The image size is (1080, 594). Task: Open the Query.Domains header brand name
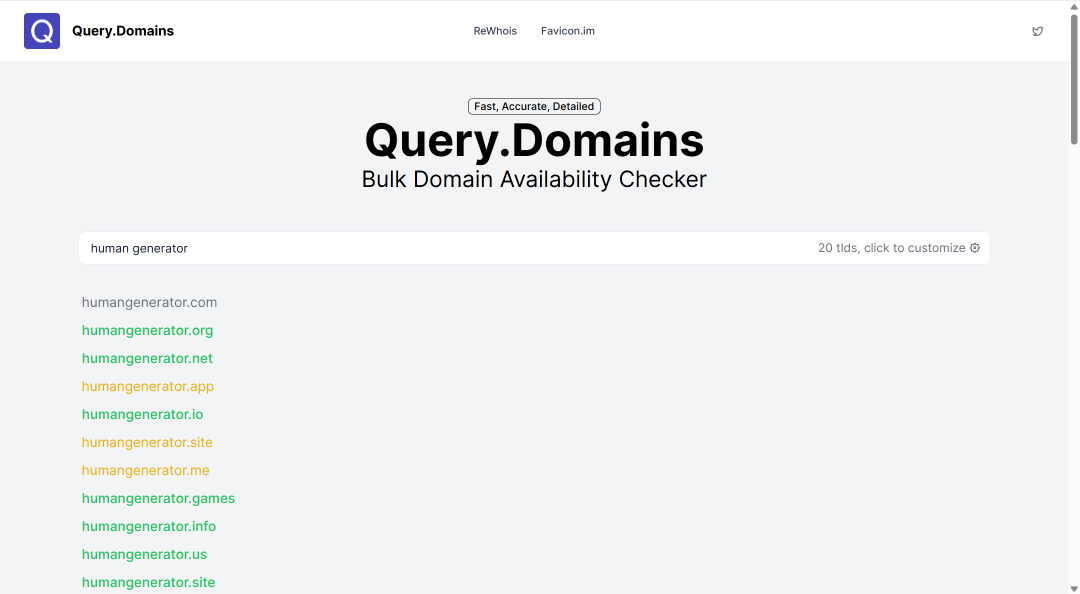tap(123, 31)
